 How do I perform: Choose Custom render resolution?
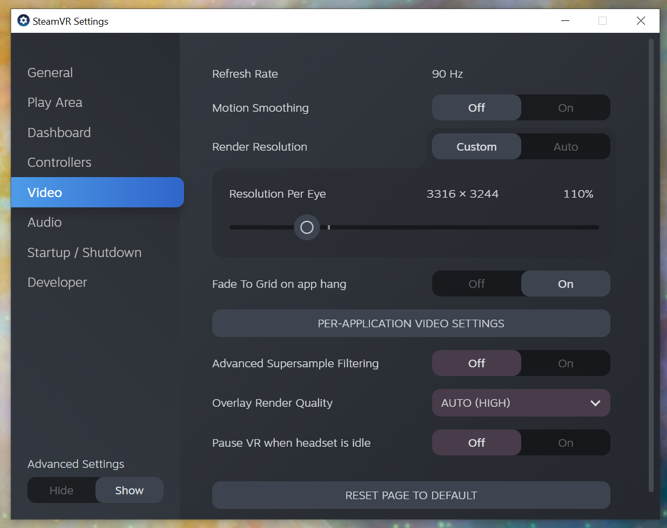click(476, 147)
